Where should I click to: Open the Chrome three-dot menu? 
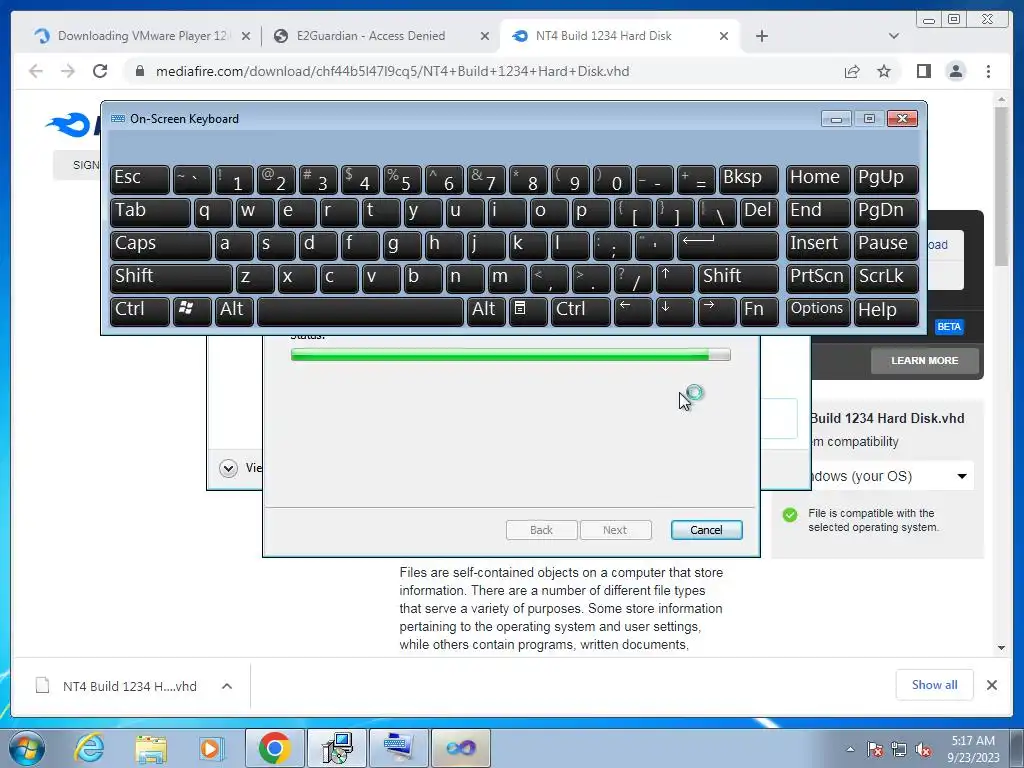[988, 71]
